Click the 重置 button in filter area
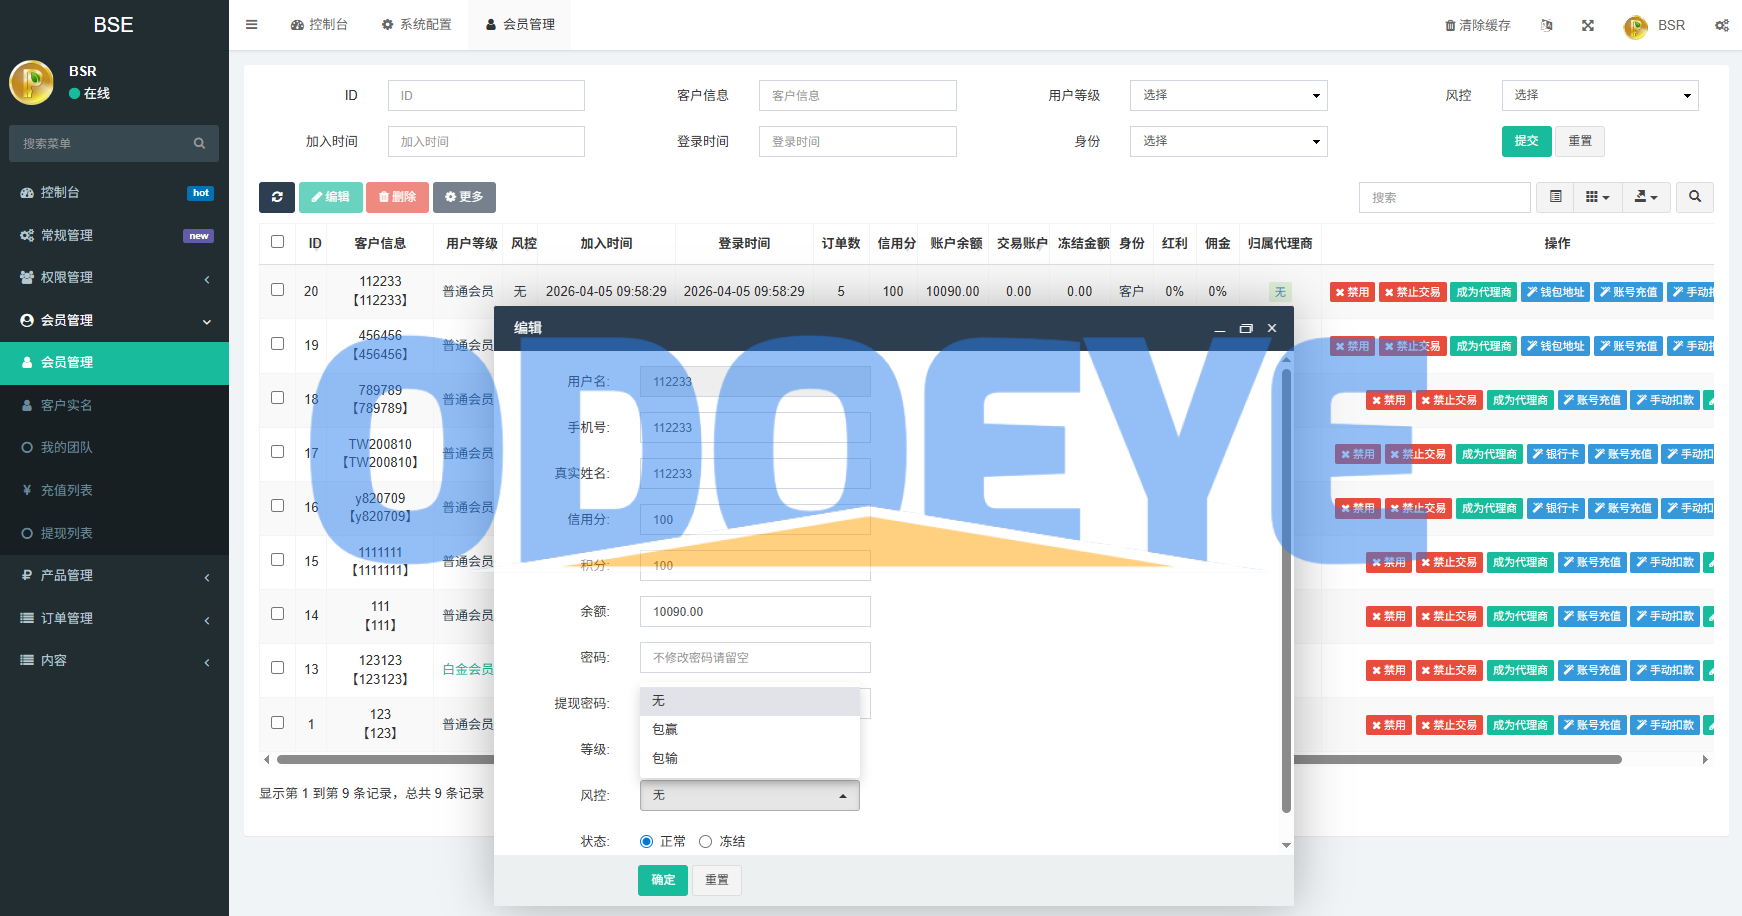Image resolution: width=1742 pixels, height=916 pixels. point(1580,141)
